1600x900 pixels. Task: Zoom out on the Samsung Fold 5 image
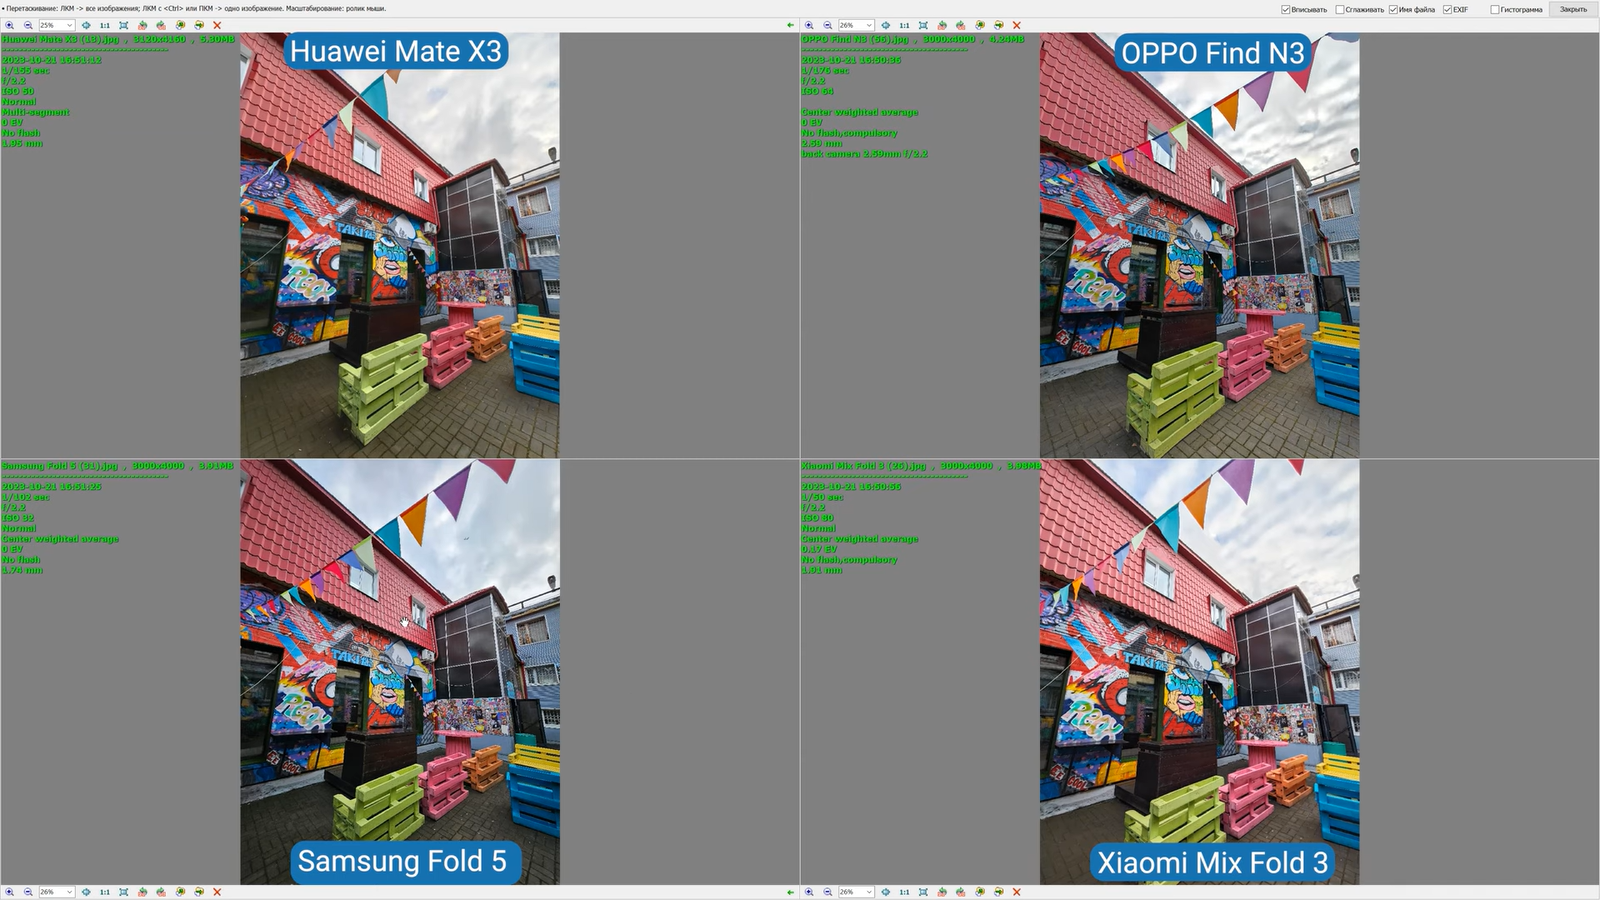(28, 892)
